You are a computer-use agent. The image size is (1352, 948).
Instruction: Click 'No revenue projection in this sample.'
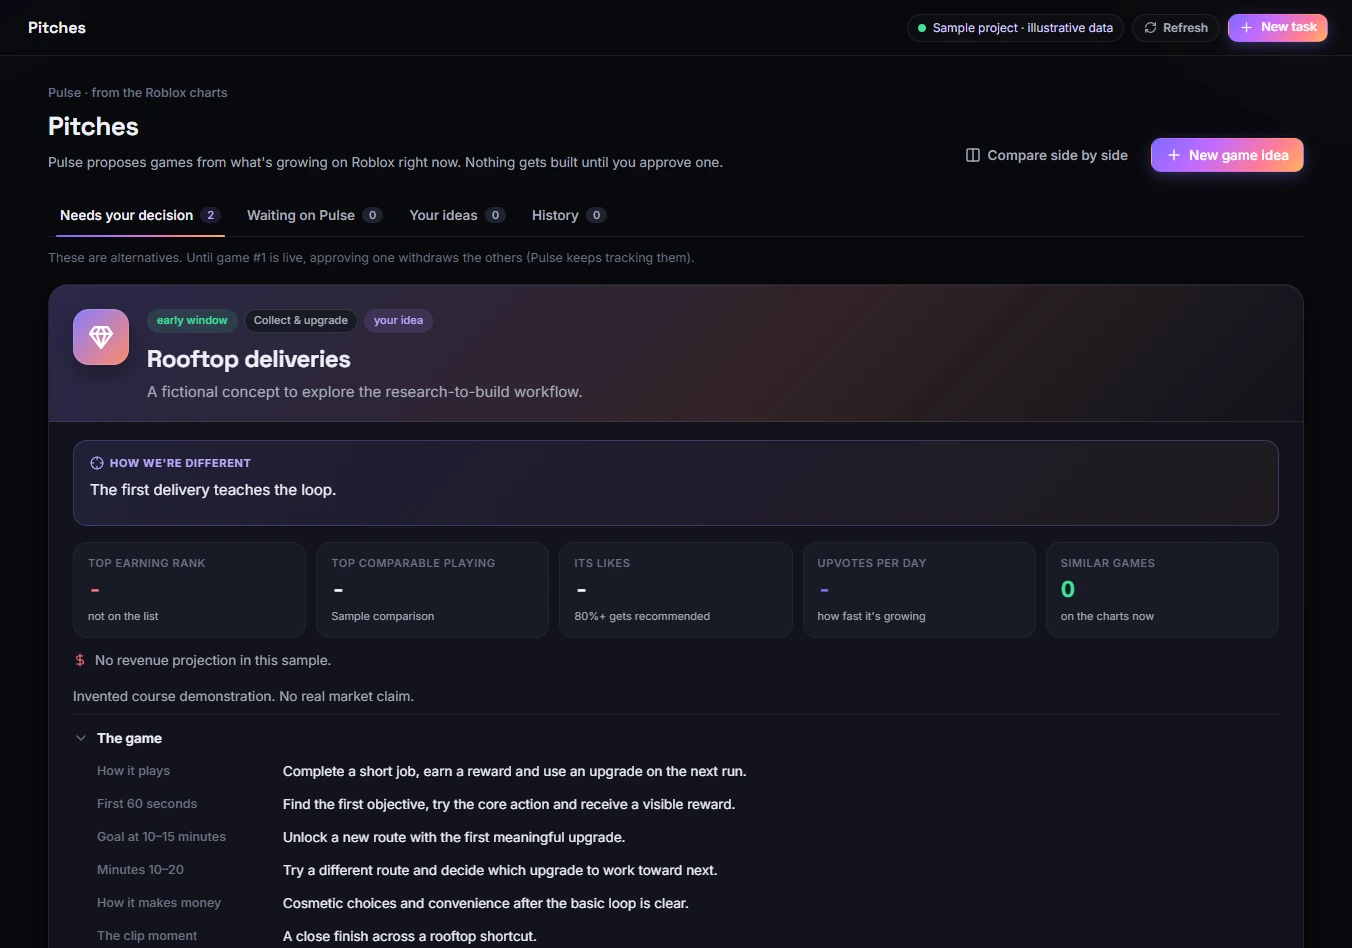click(213, 660)
